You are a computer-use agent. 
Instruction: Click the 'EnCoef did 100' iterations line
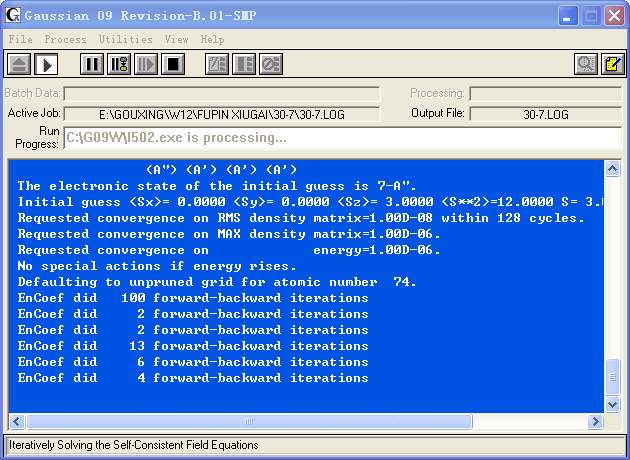(x=193, y=298)
